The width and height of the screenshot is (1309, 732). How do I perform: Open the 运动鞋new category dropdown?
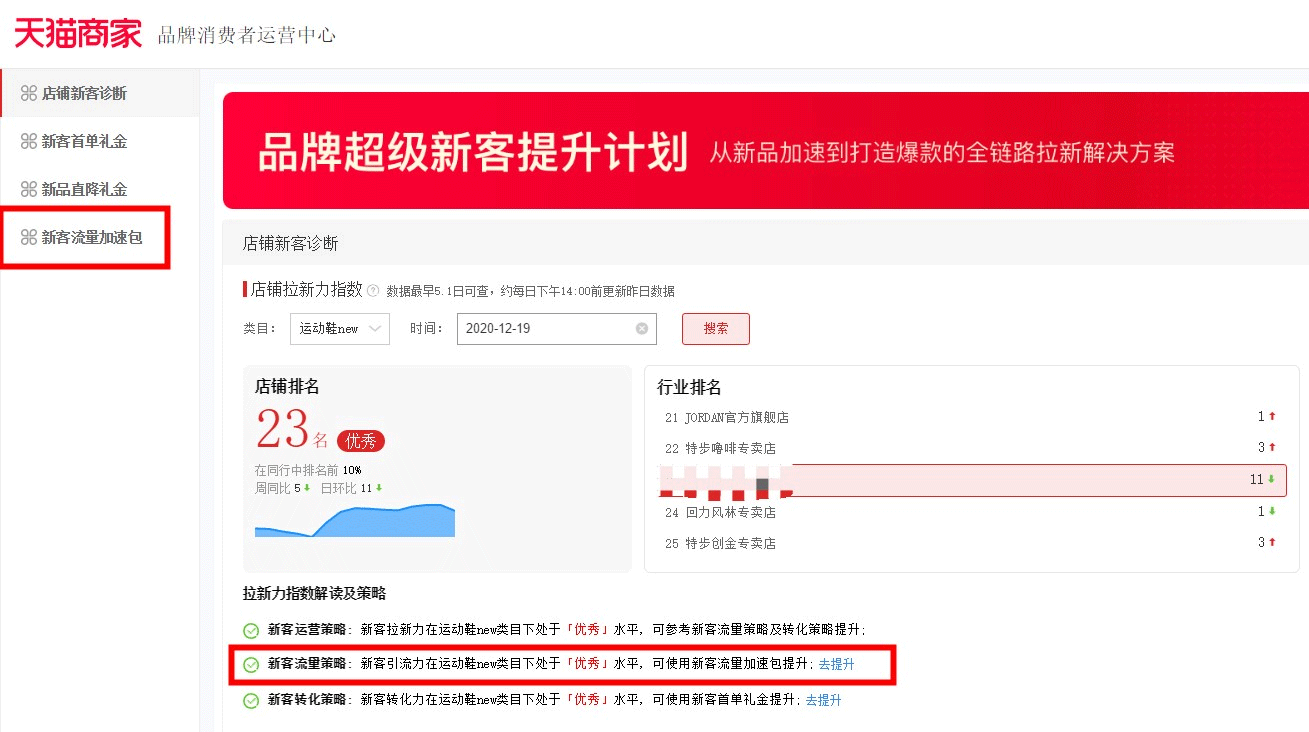pos(340,329)
